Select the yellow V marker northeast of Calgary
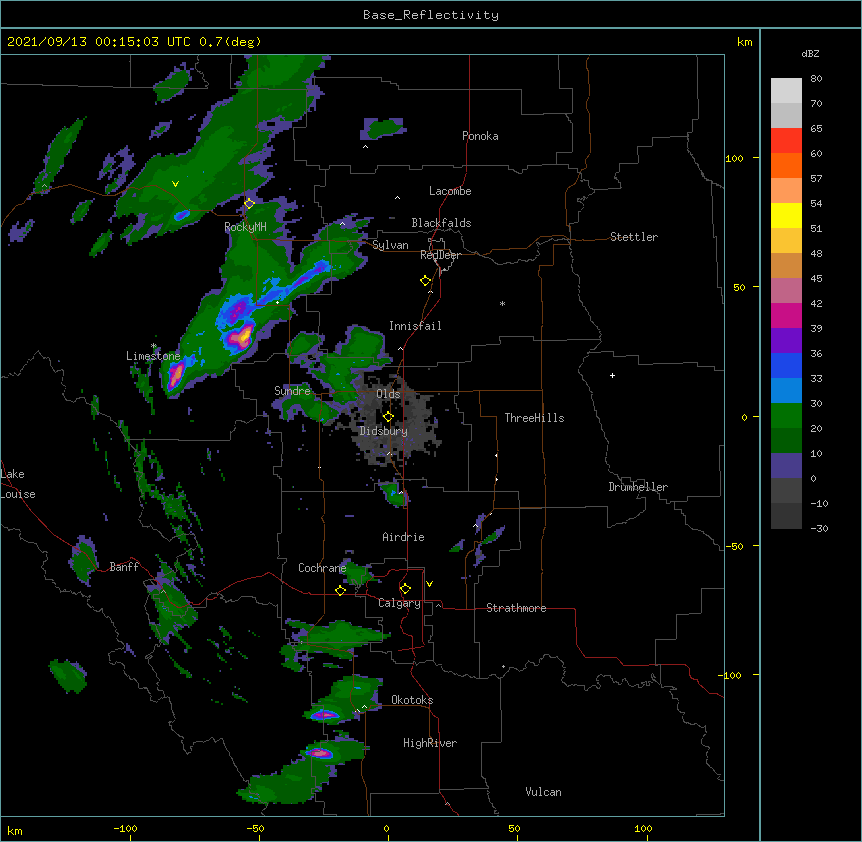Viewport: 862px width, 842px height. click(429, 584)
